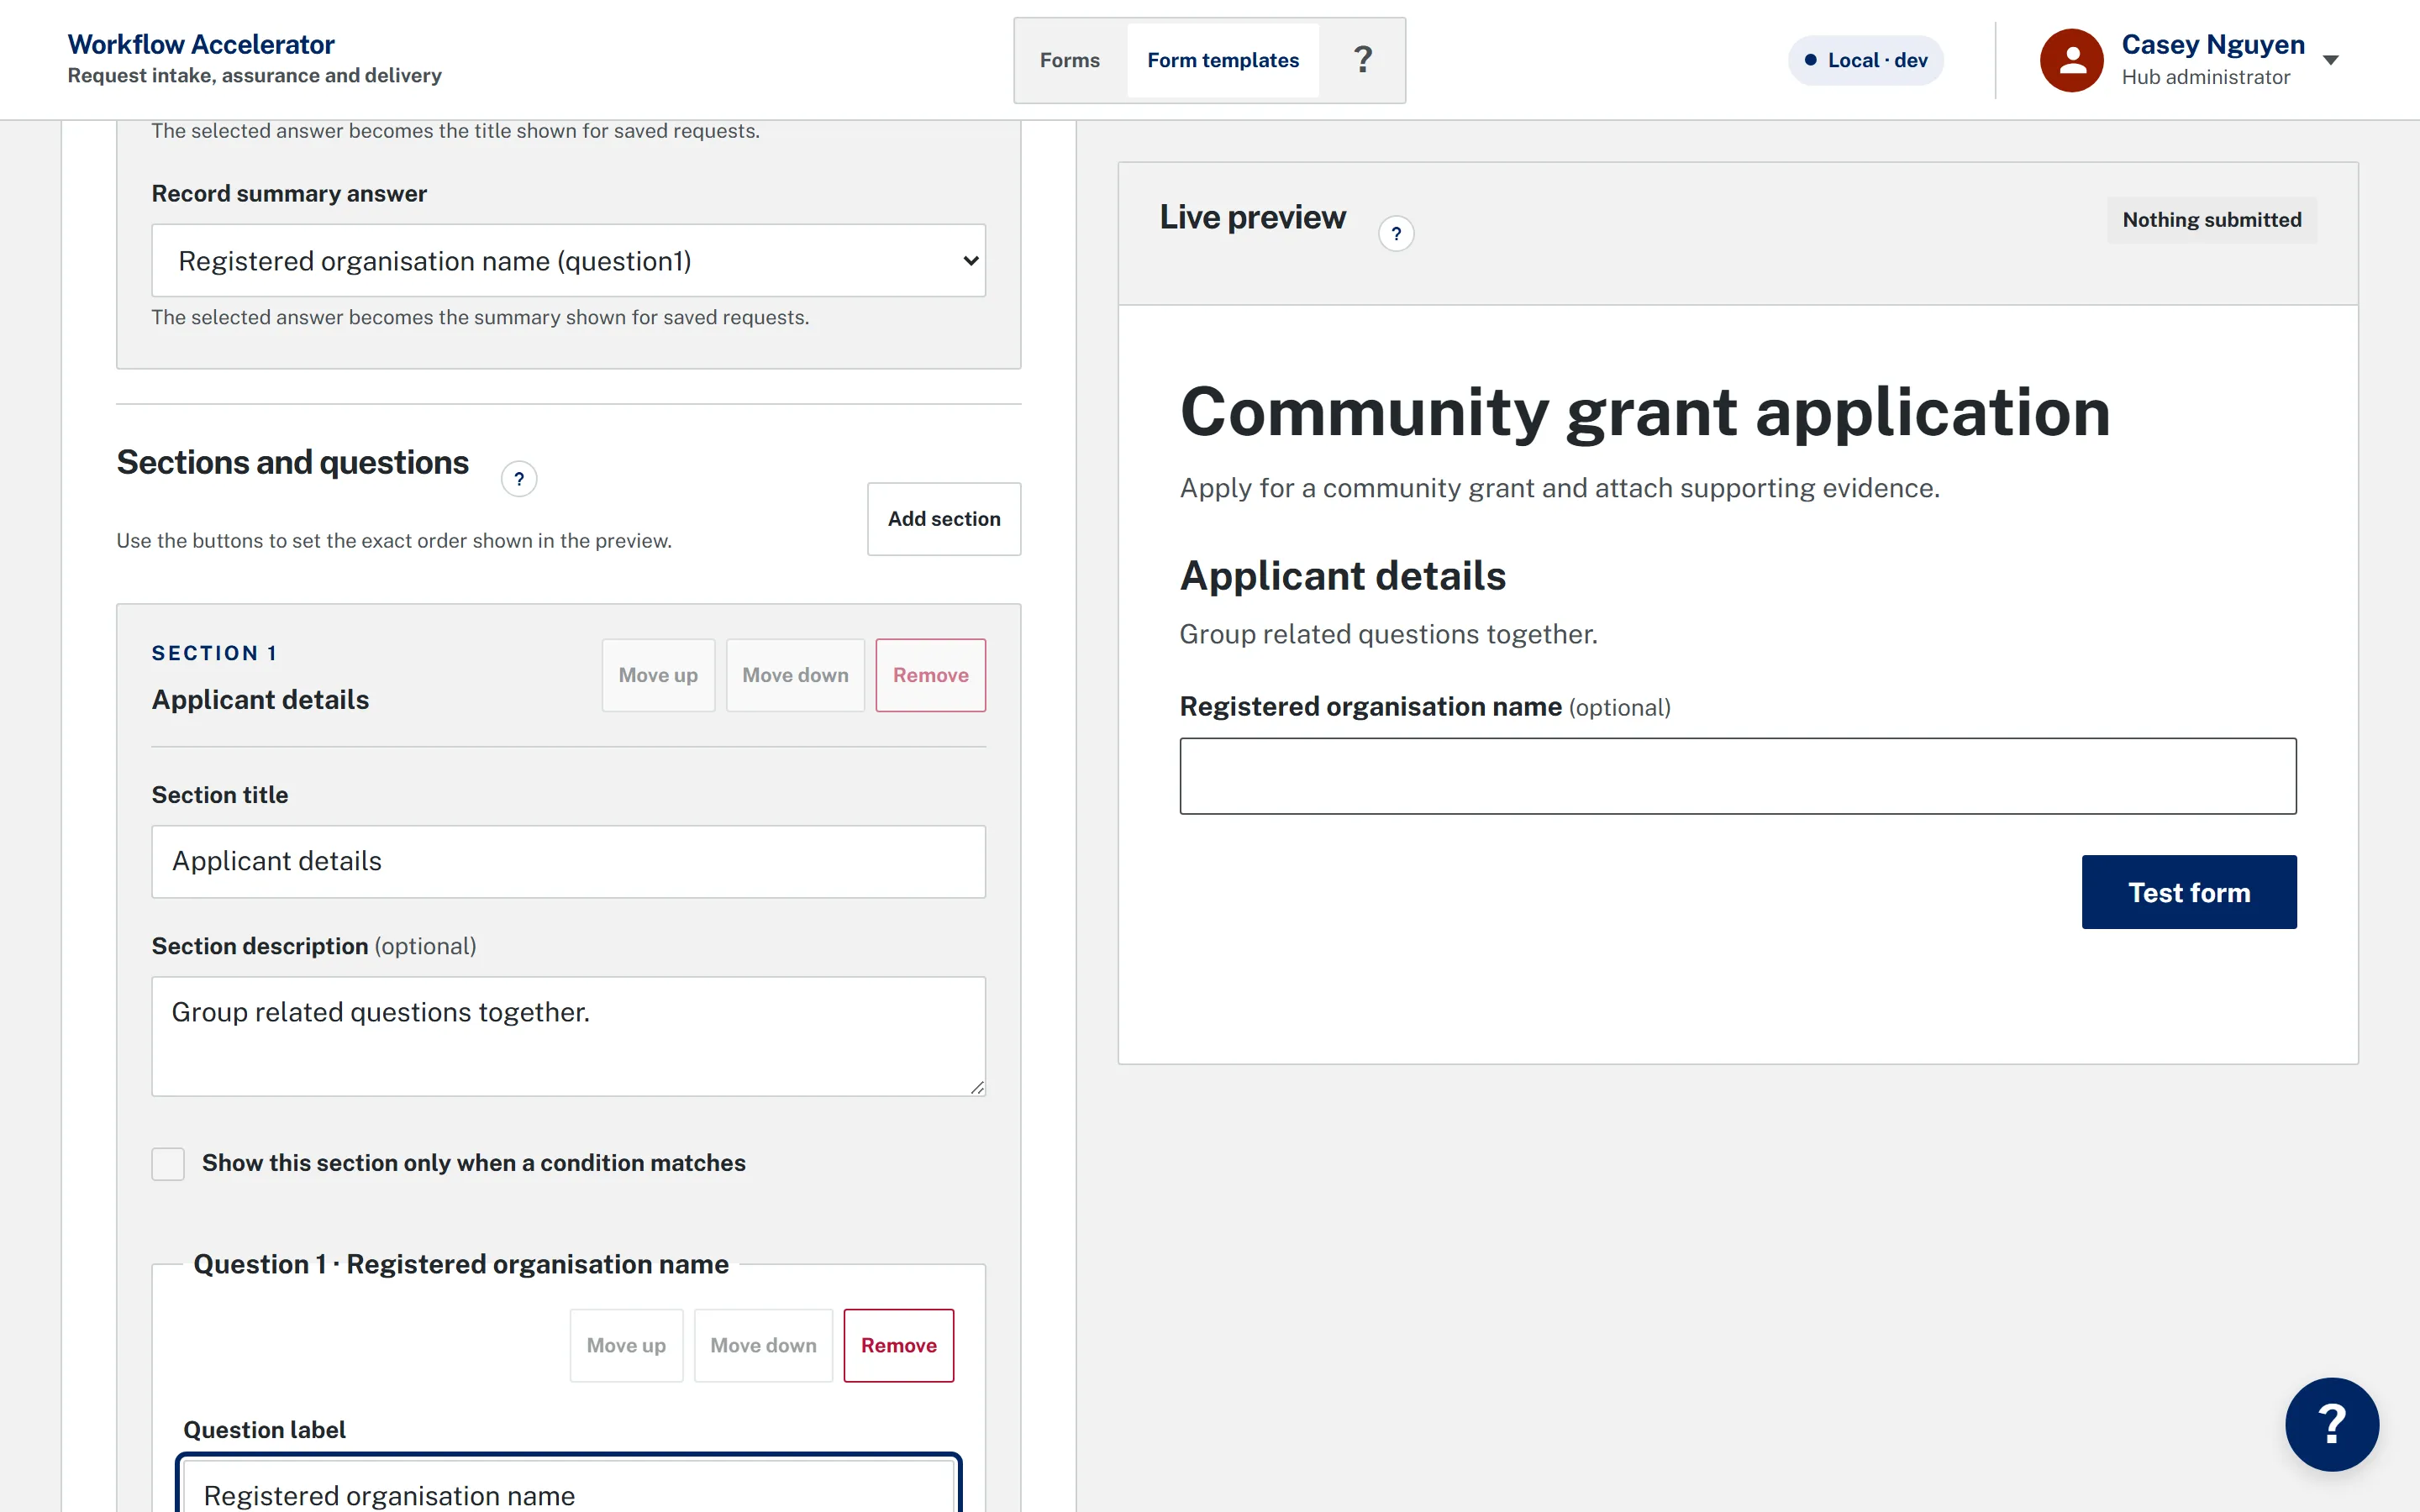Viewport: 2420px width, 1512px height.
Task: Click the Local · dev environment badge
Action: pos(1865,60)
